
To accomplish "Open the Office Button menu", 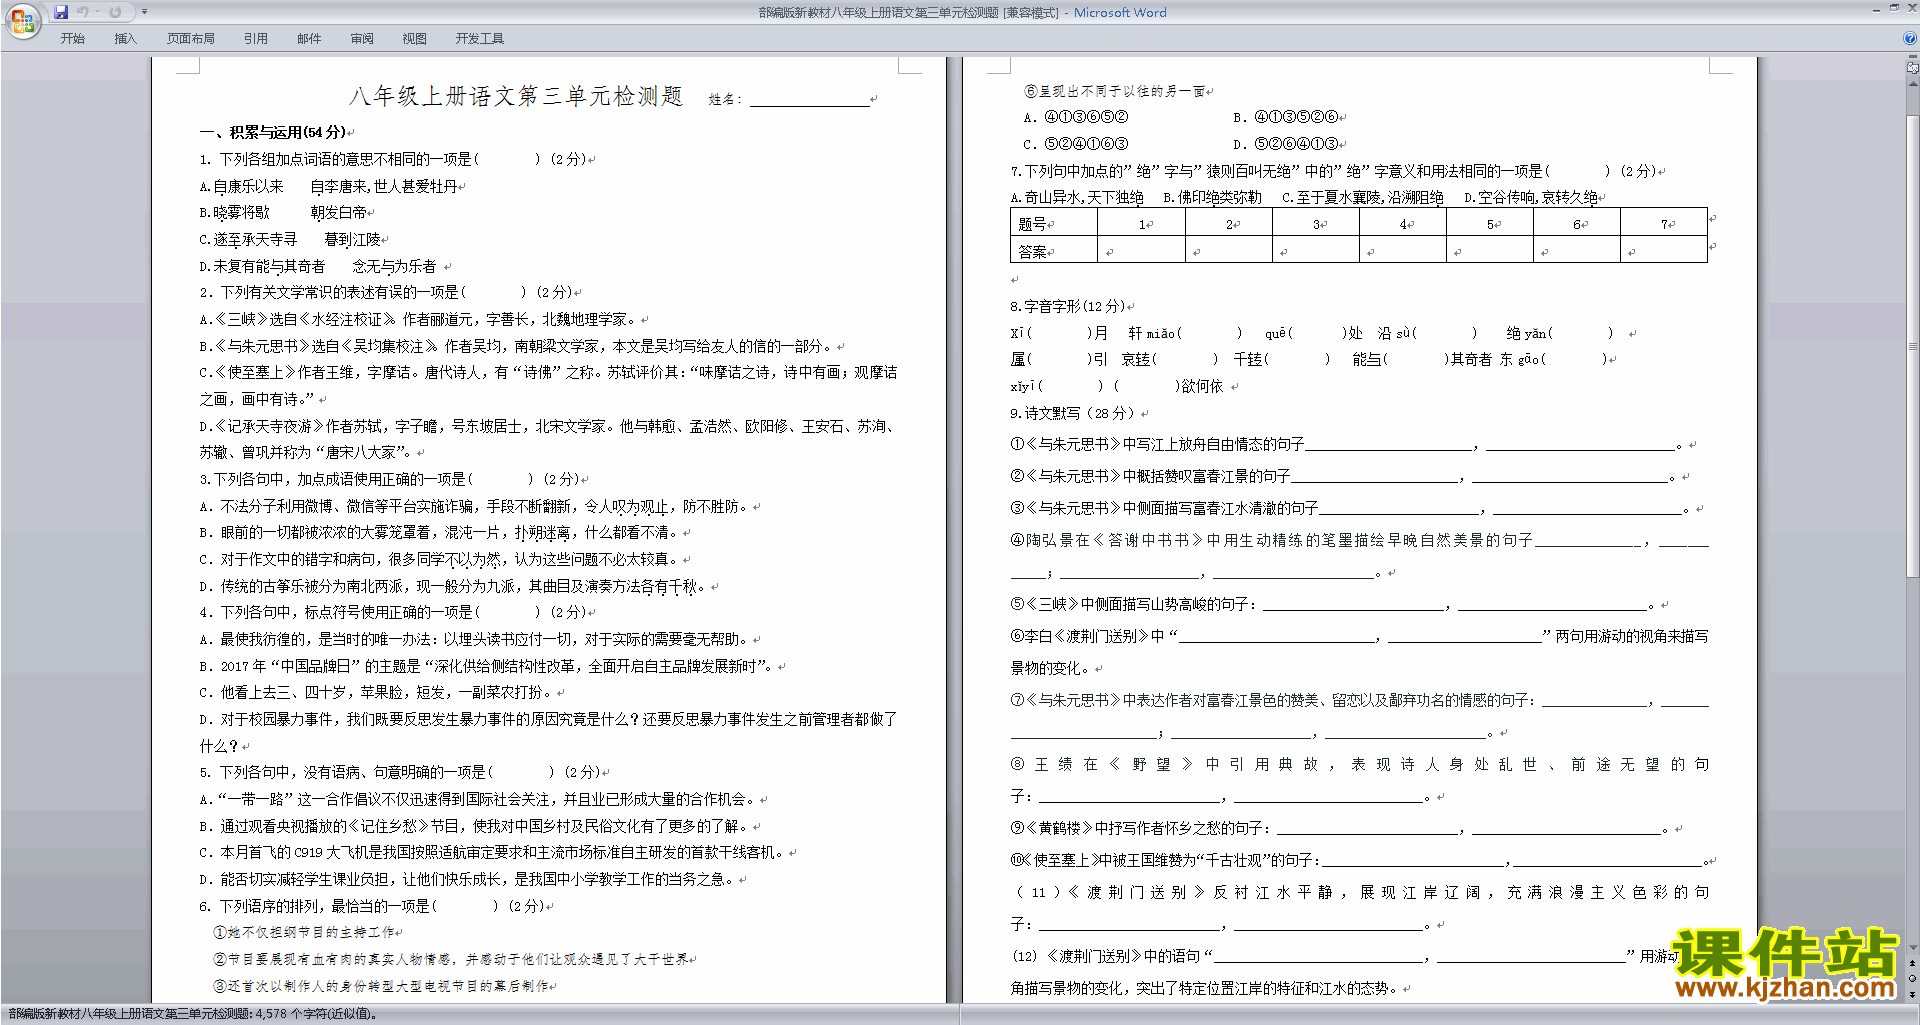I will pyautogui.click(x=22, y=21).
